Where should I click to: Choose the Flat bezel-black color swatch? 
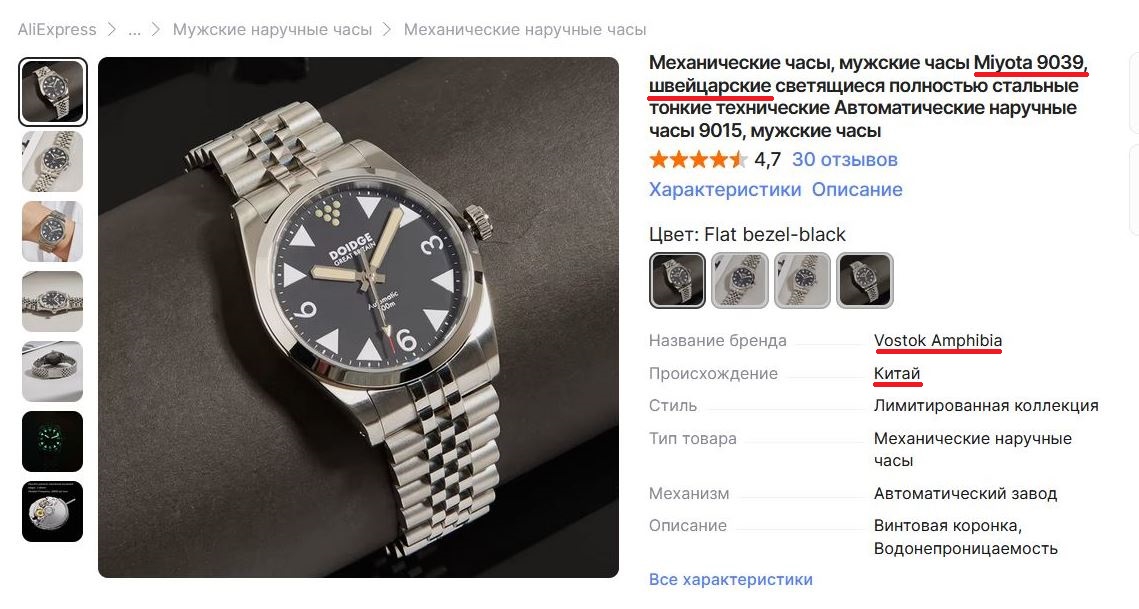point(677,281)
